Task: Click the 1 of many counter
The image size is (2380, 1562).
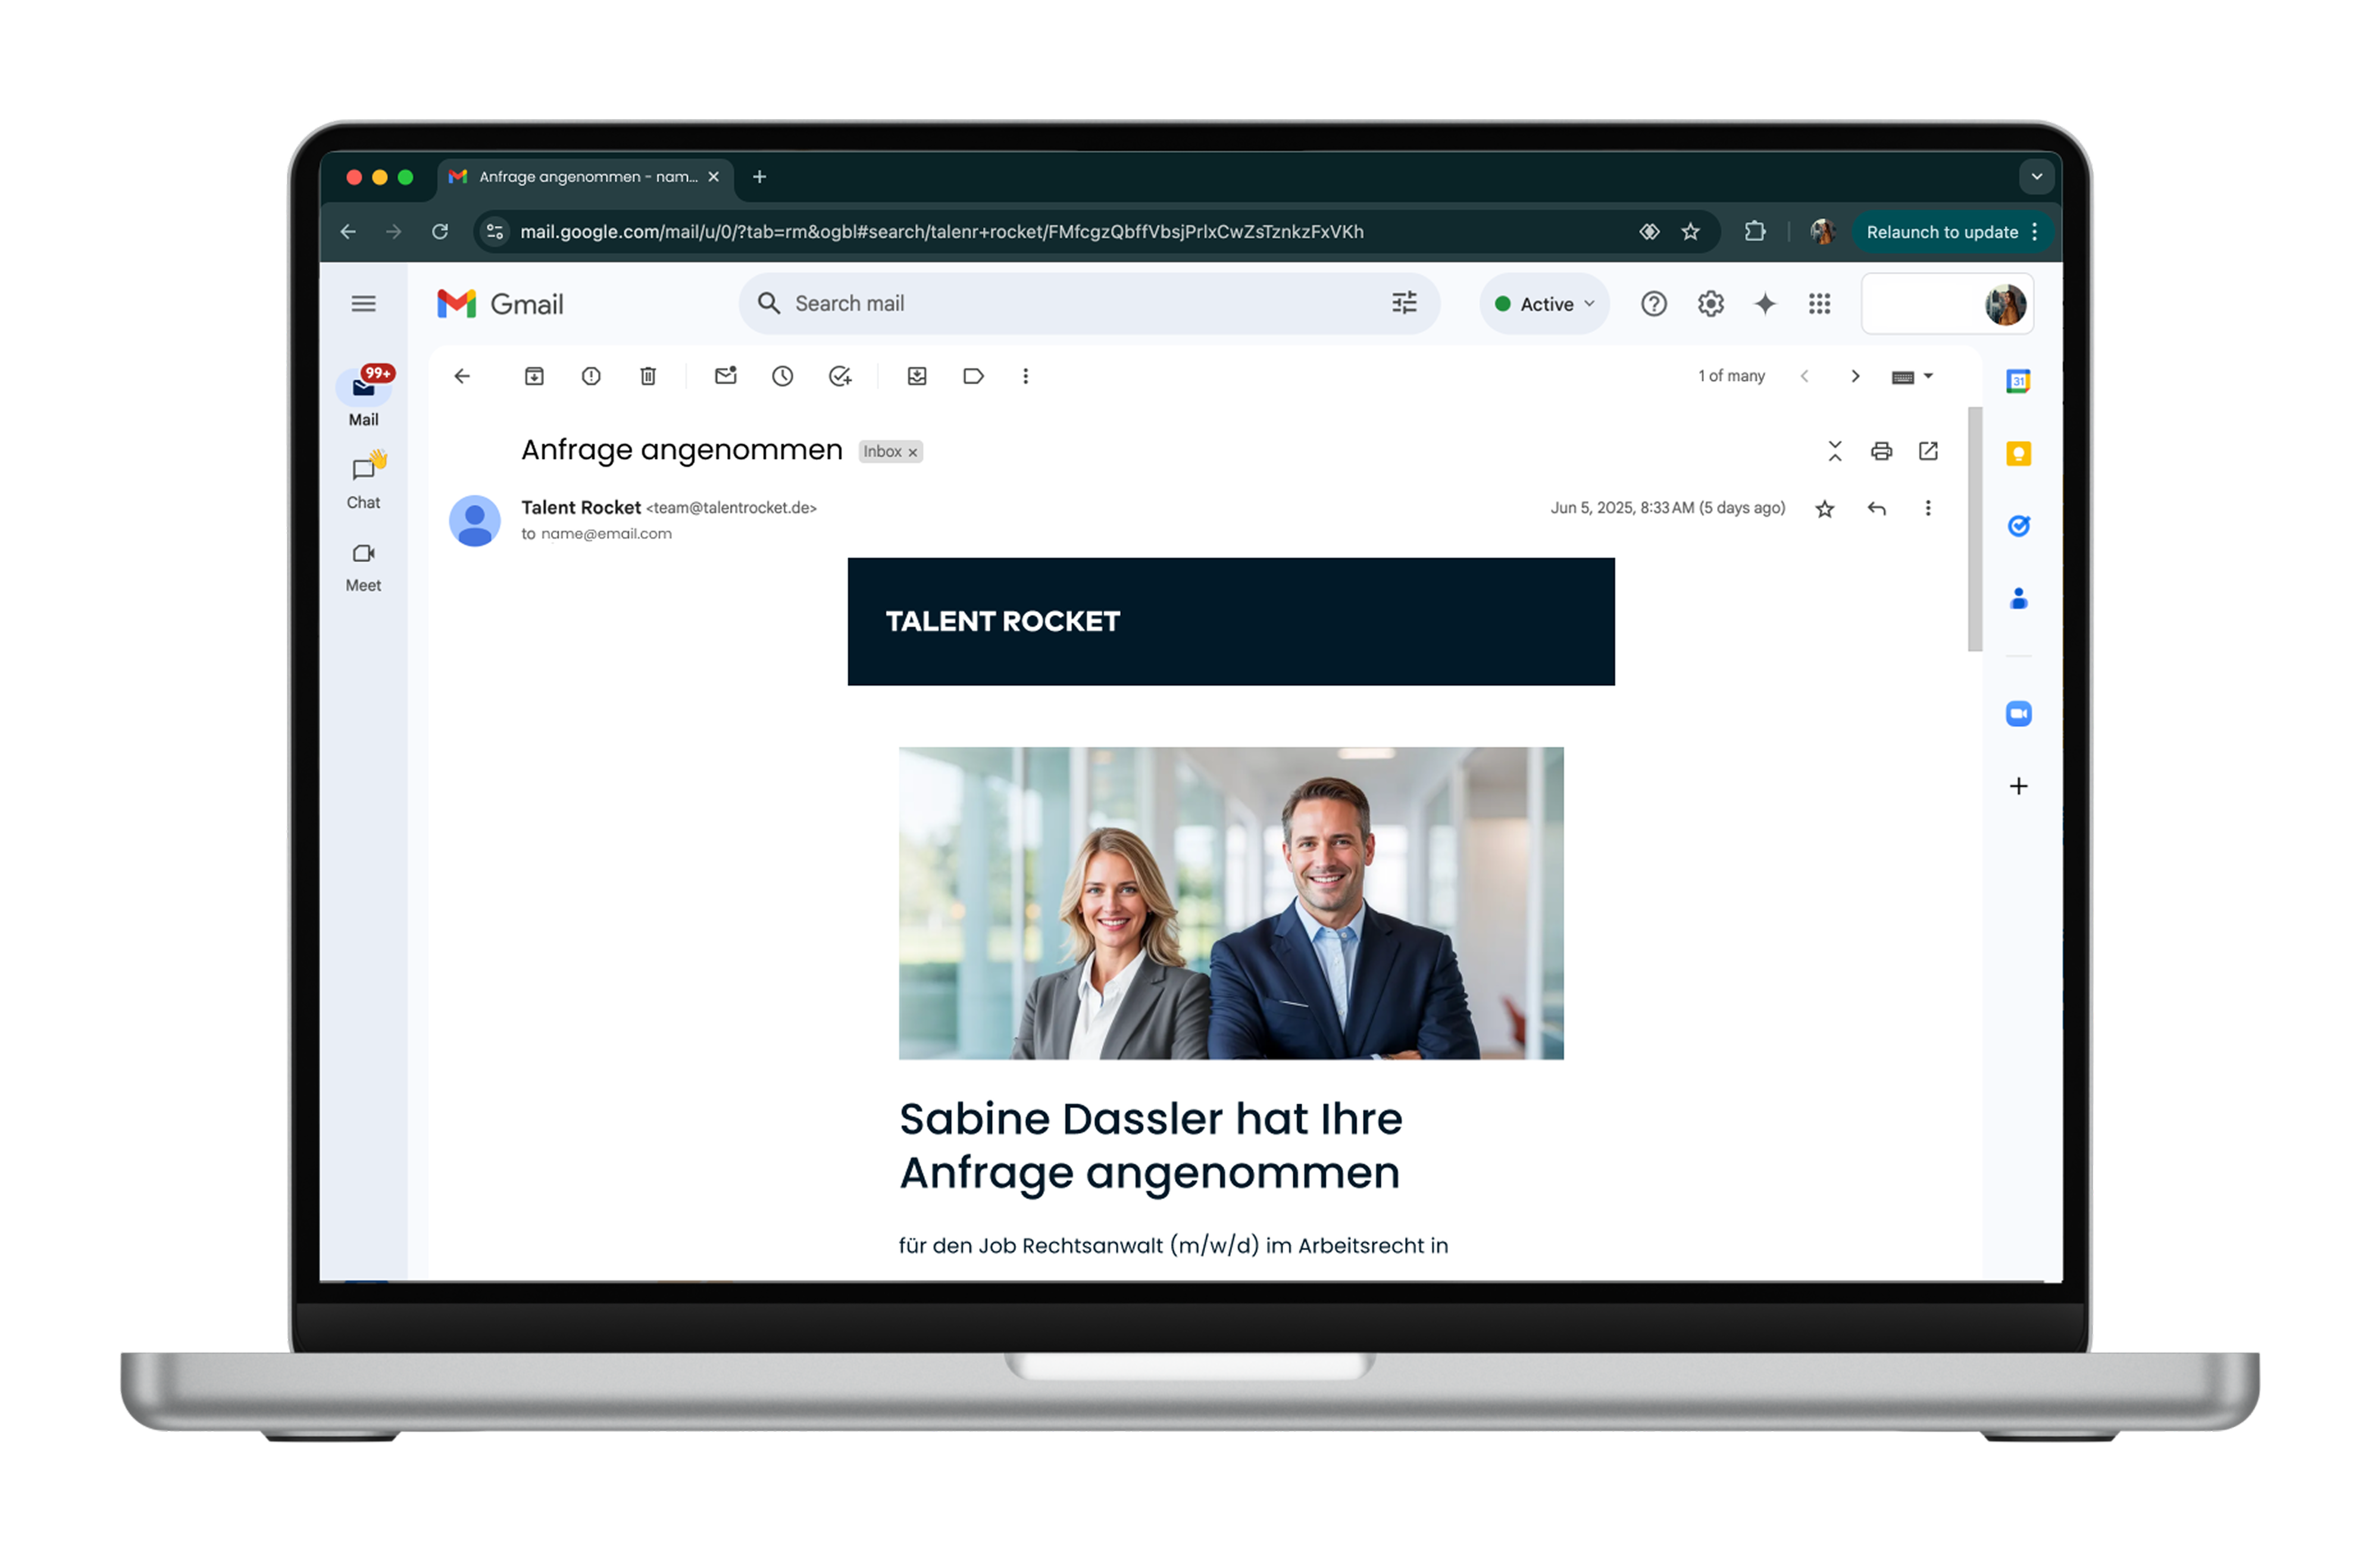Action: point(1731,376)
